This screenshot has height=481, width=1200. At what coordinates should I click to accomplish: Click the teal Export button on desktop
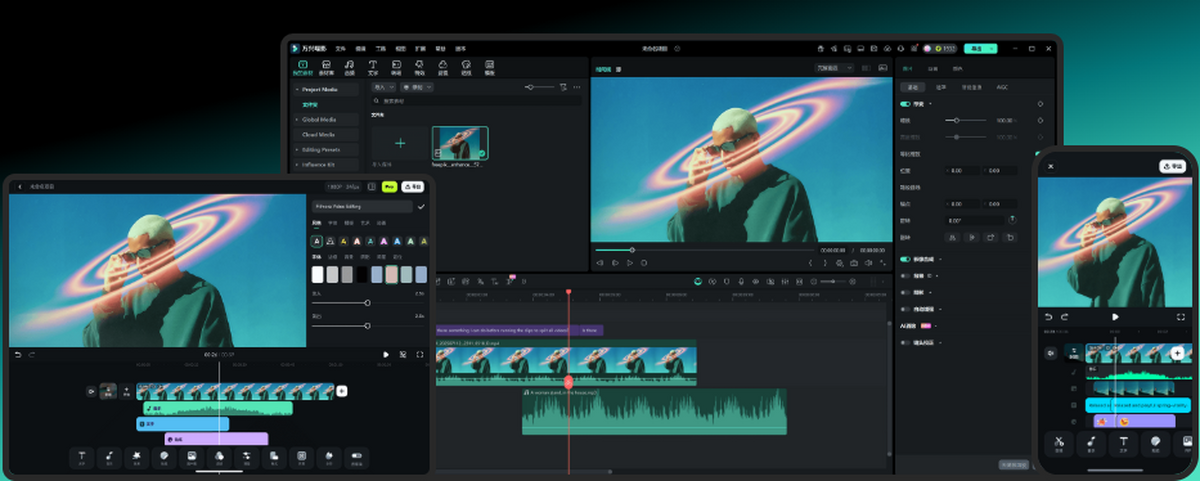pos(977,48)
